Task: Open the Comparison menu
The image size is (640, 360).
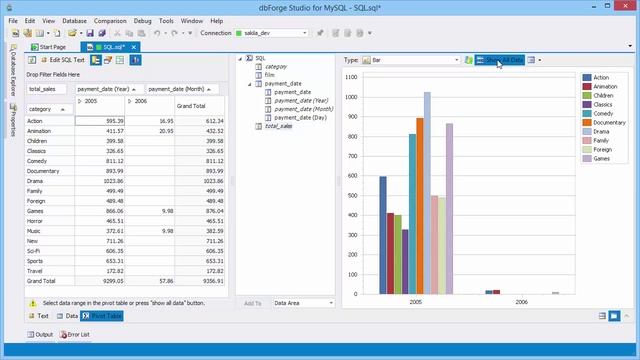Action: (x=110, y=21)
